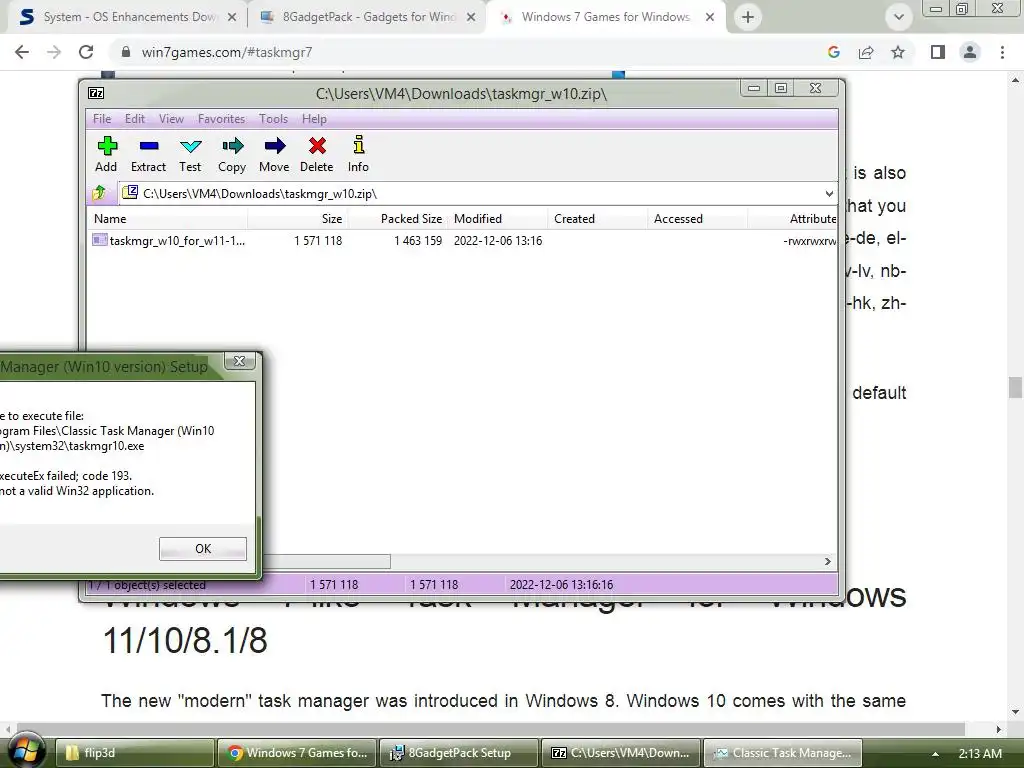Switch to Classic Task Manager taskbar button

[x=782, y=753]
